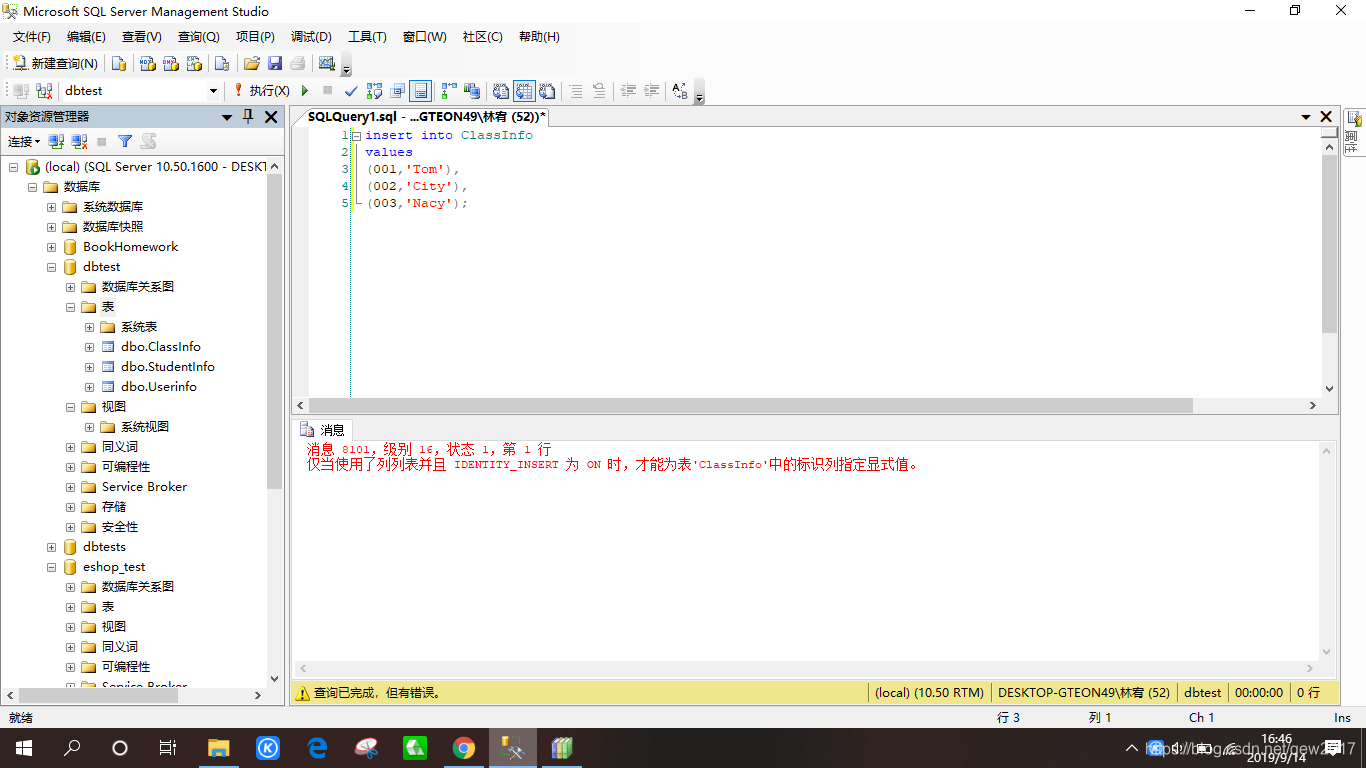Parse the query with the blue checkmark
The image size is (1366, 768).
(x=351, y=91)
